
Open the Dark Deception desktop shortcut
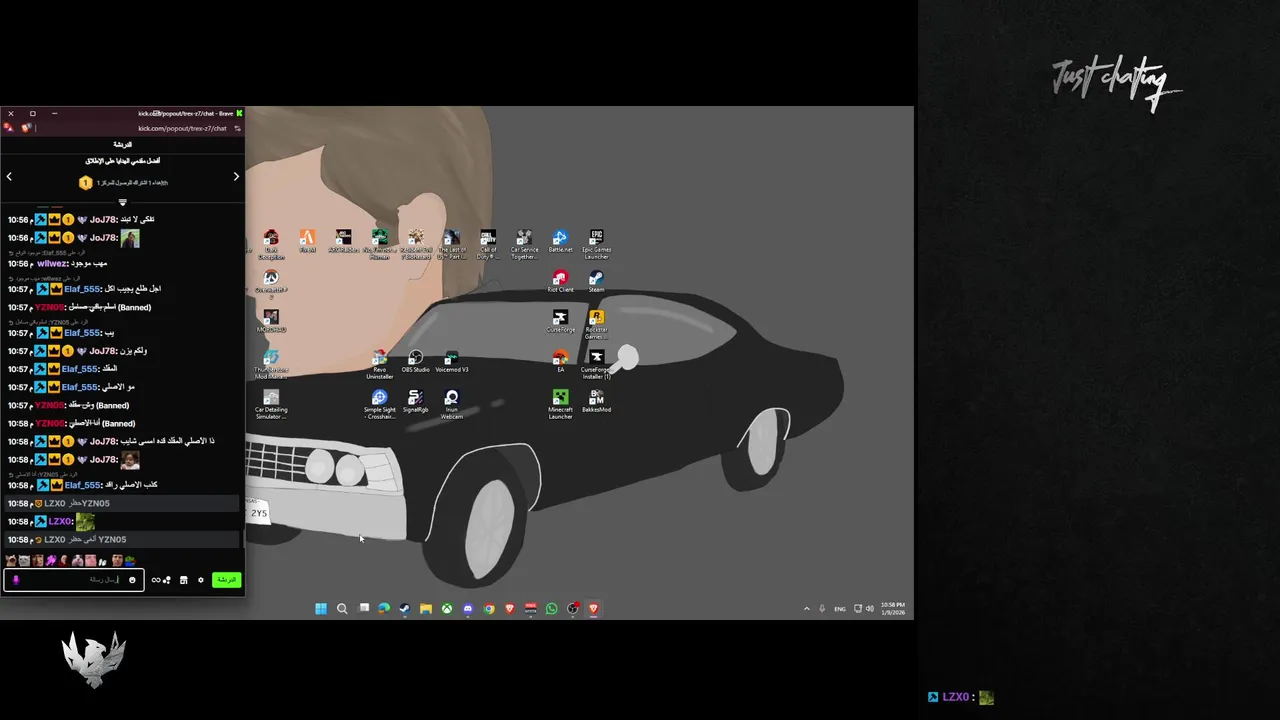click(271, 244)
